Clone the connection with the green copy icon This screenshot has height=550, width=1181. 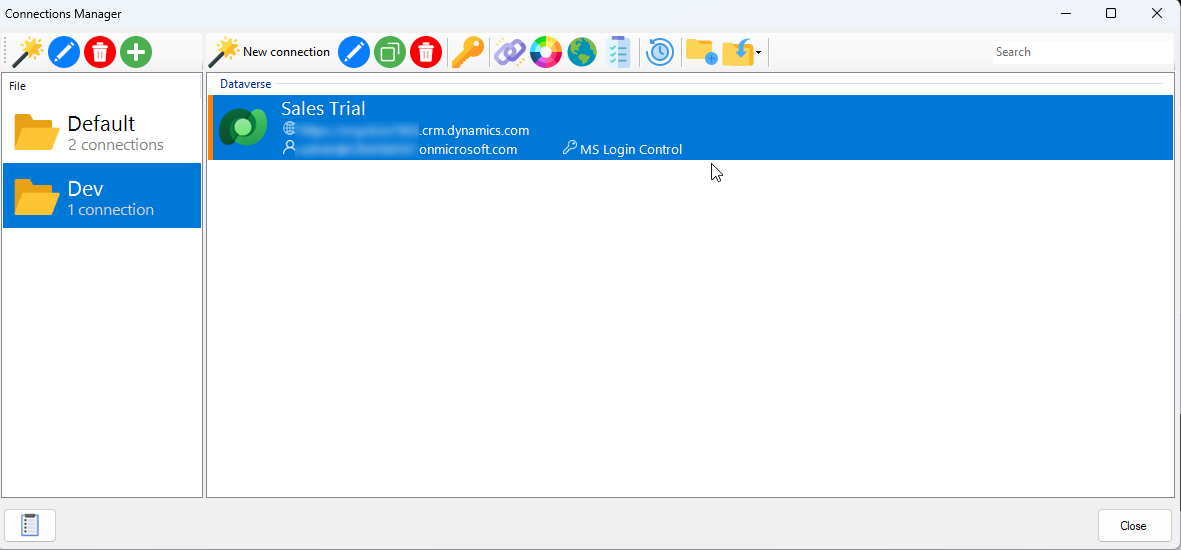(x=390, y=52)
